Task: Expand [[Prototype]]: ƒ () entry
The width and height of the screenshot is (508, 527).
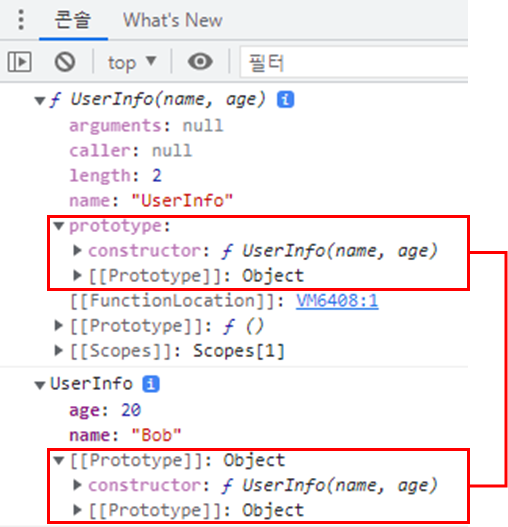Action: tap(58, 325)
